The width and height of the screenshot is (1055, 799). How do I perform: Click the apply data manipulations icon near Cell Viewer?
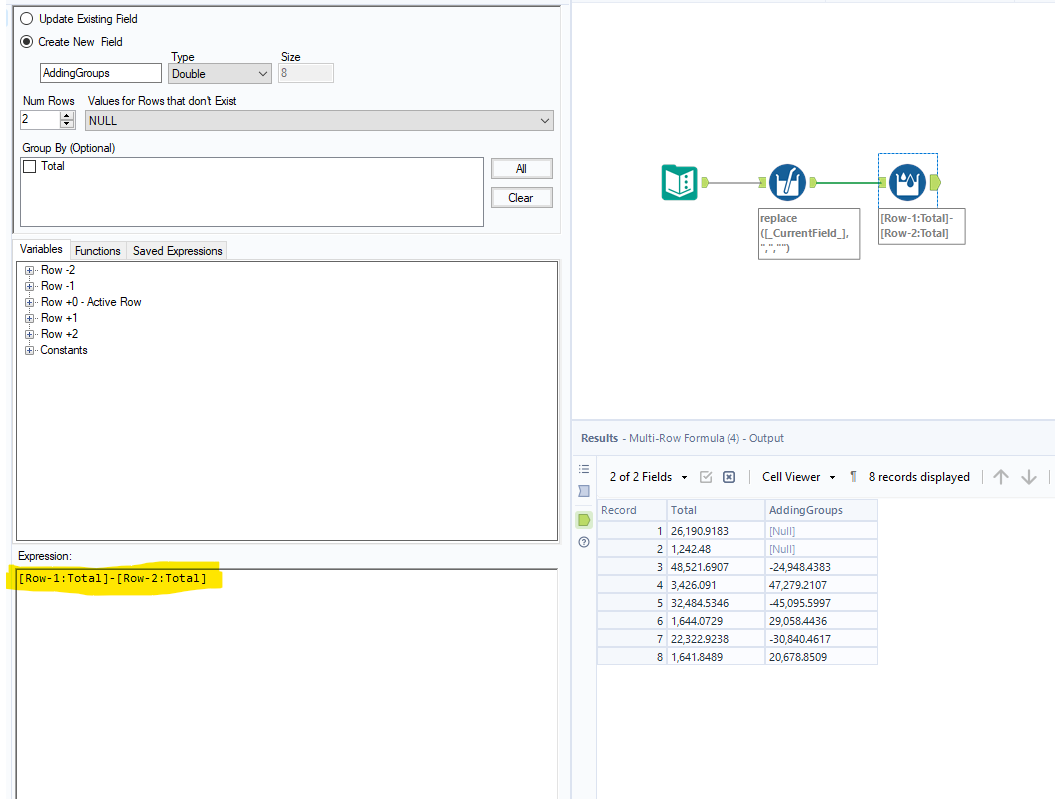708,477
